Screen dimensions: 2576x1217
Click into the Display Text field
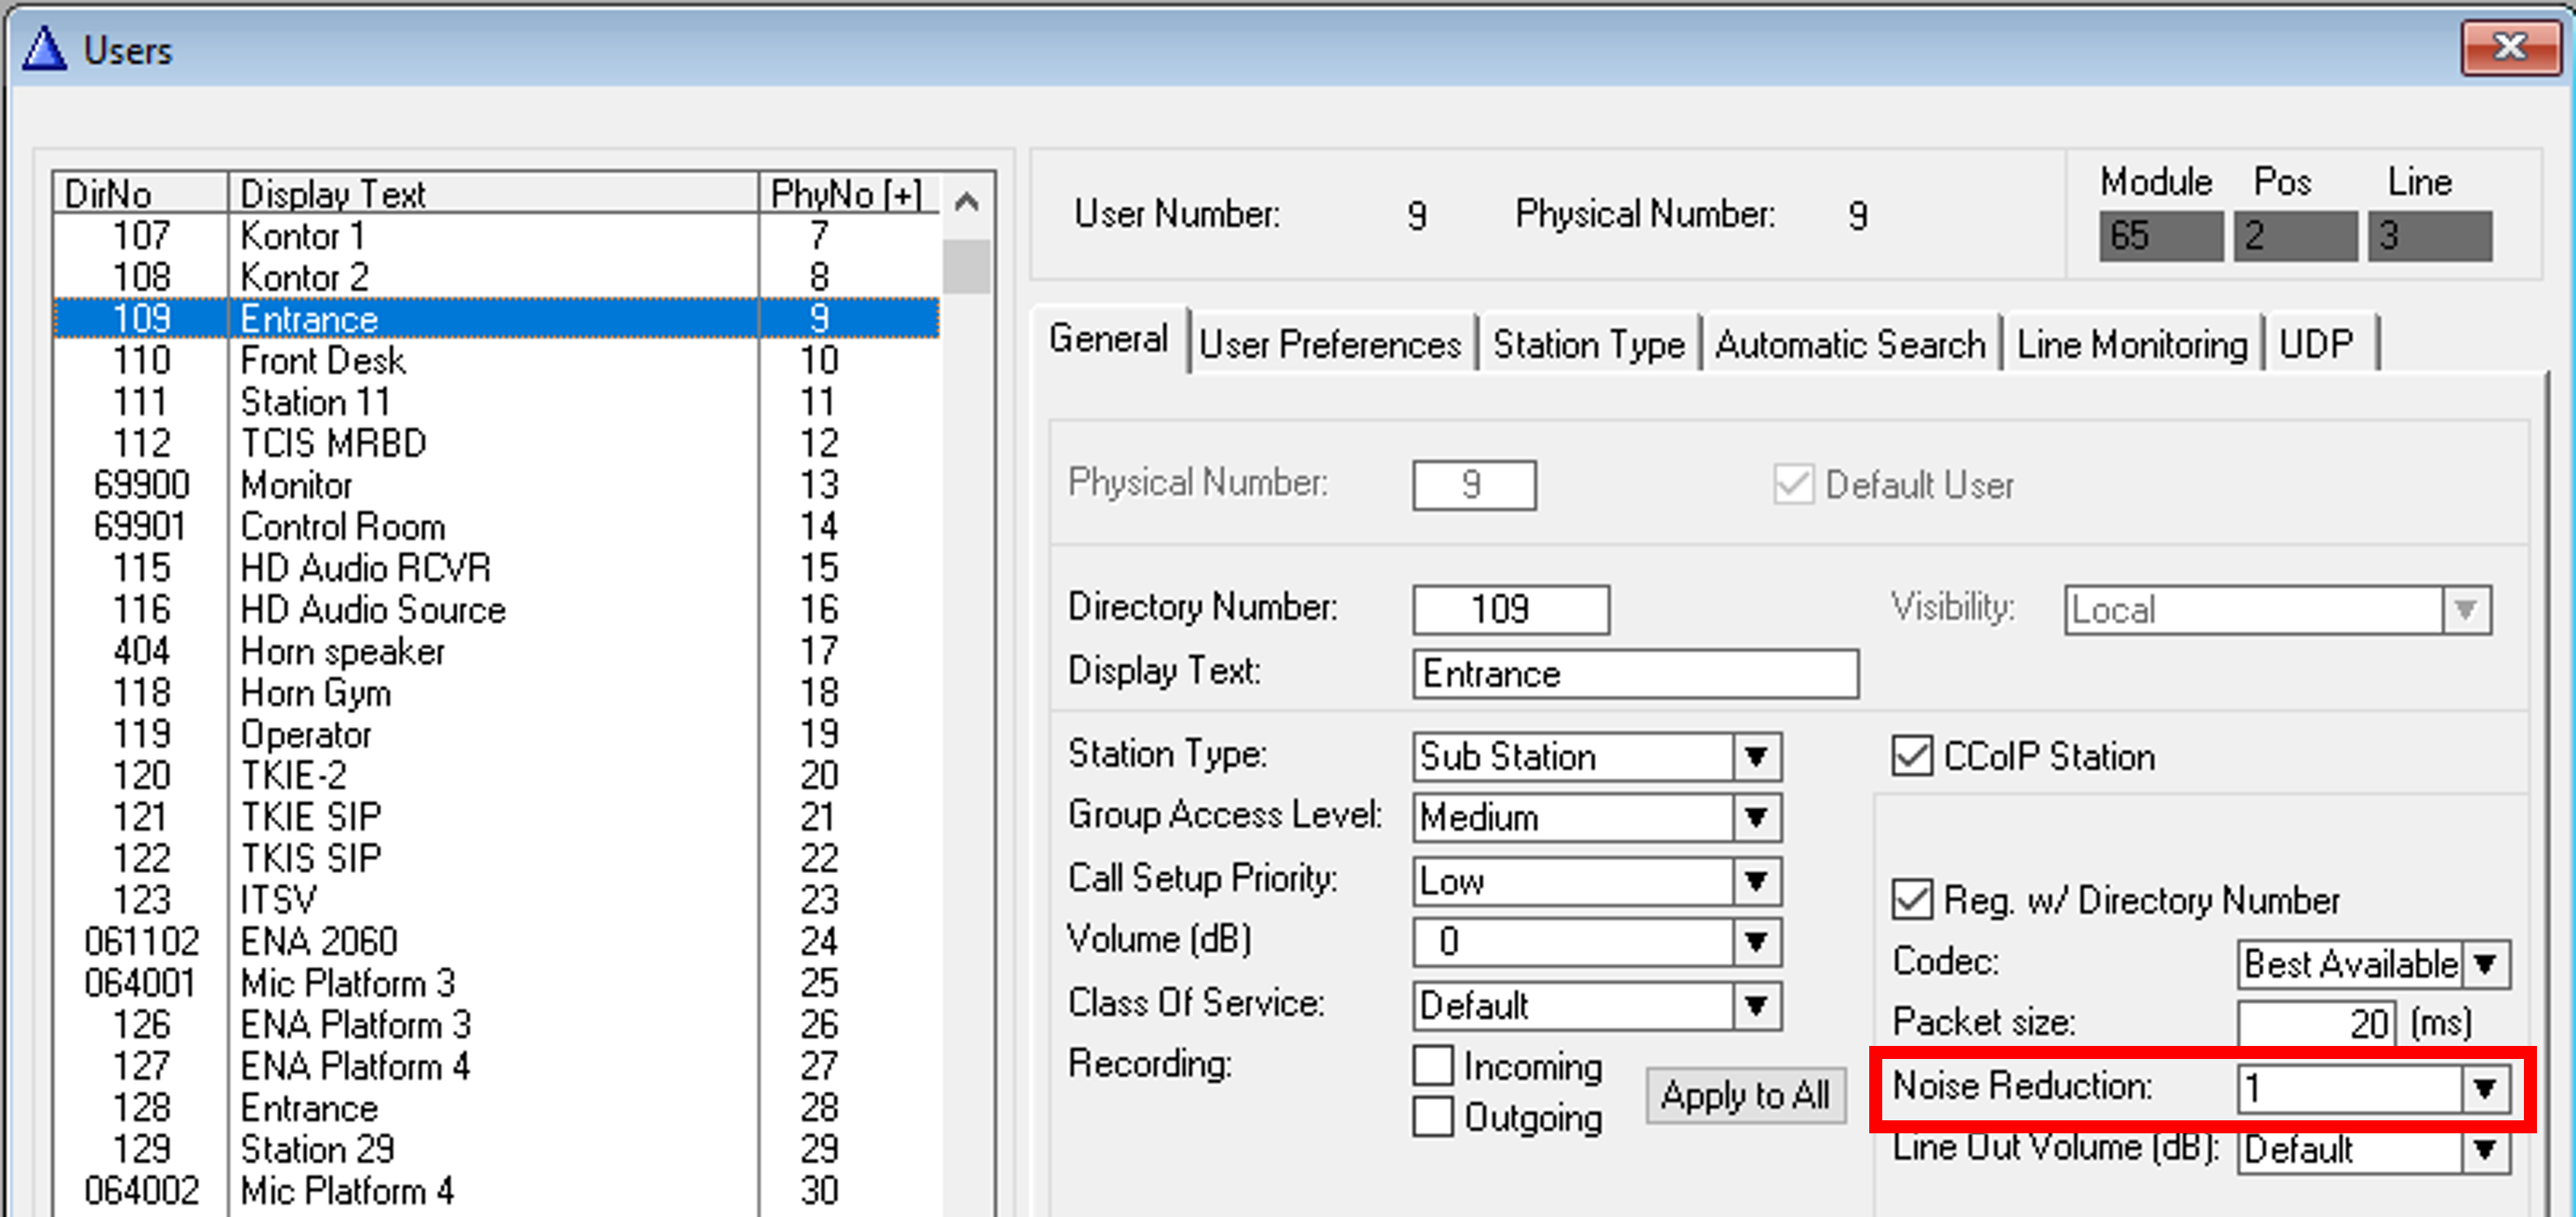pos(1634,674)
